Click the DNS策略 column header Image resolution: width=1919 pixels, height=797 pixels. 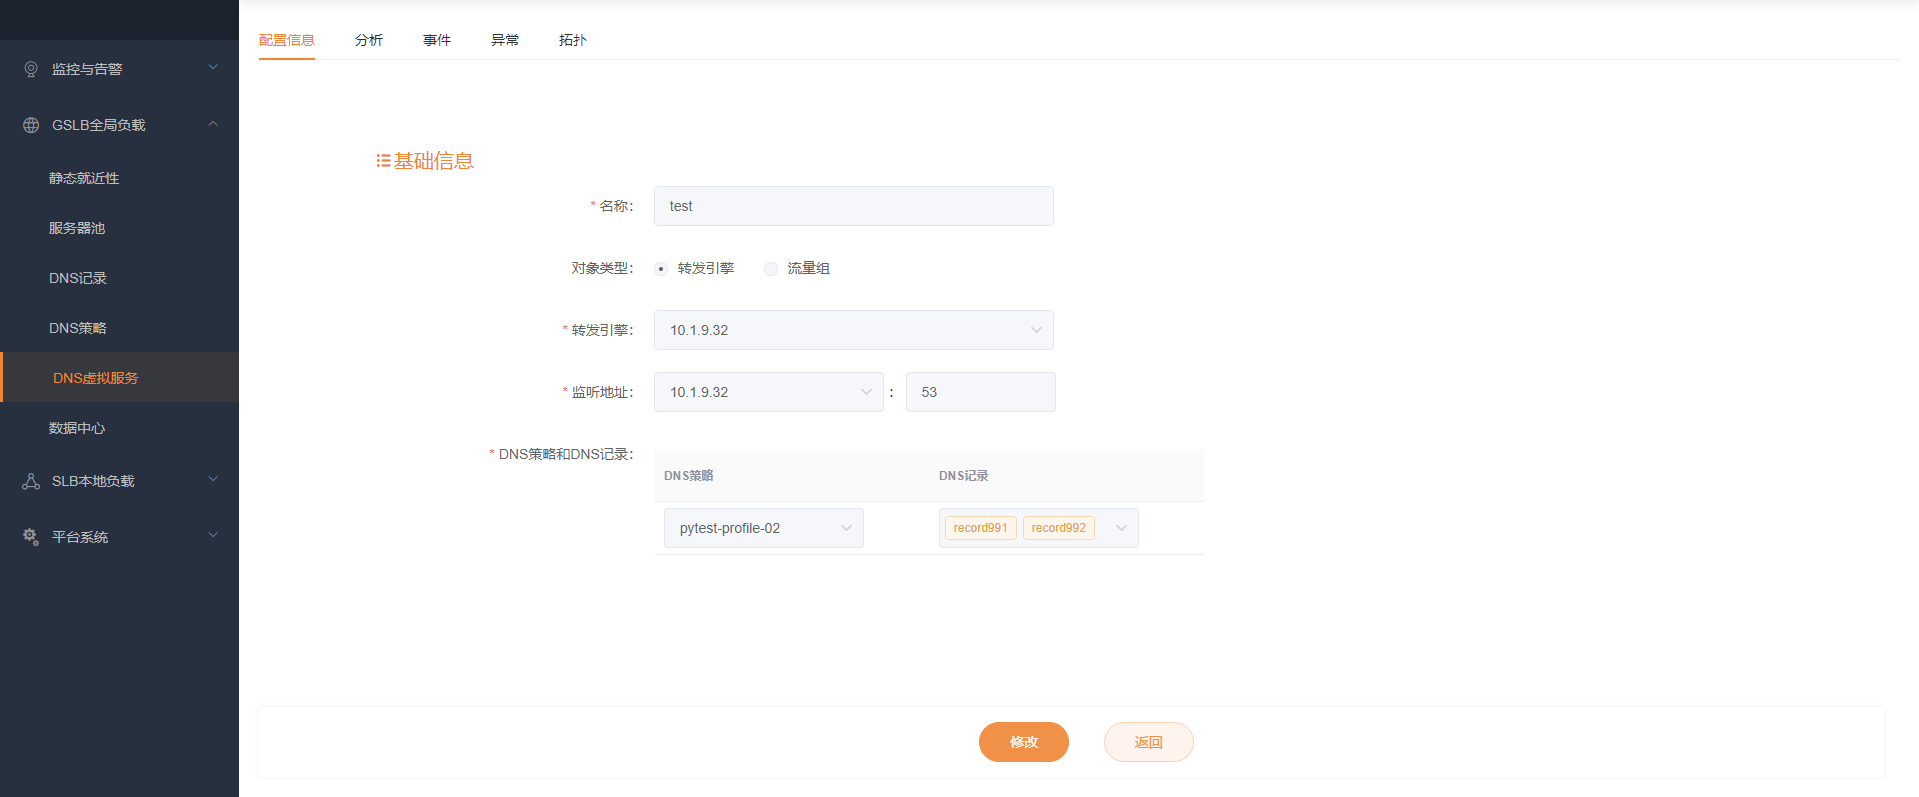[689, 476]
